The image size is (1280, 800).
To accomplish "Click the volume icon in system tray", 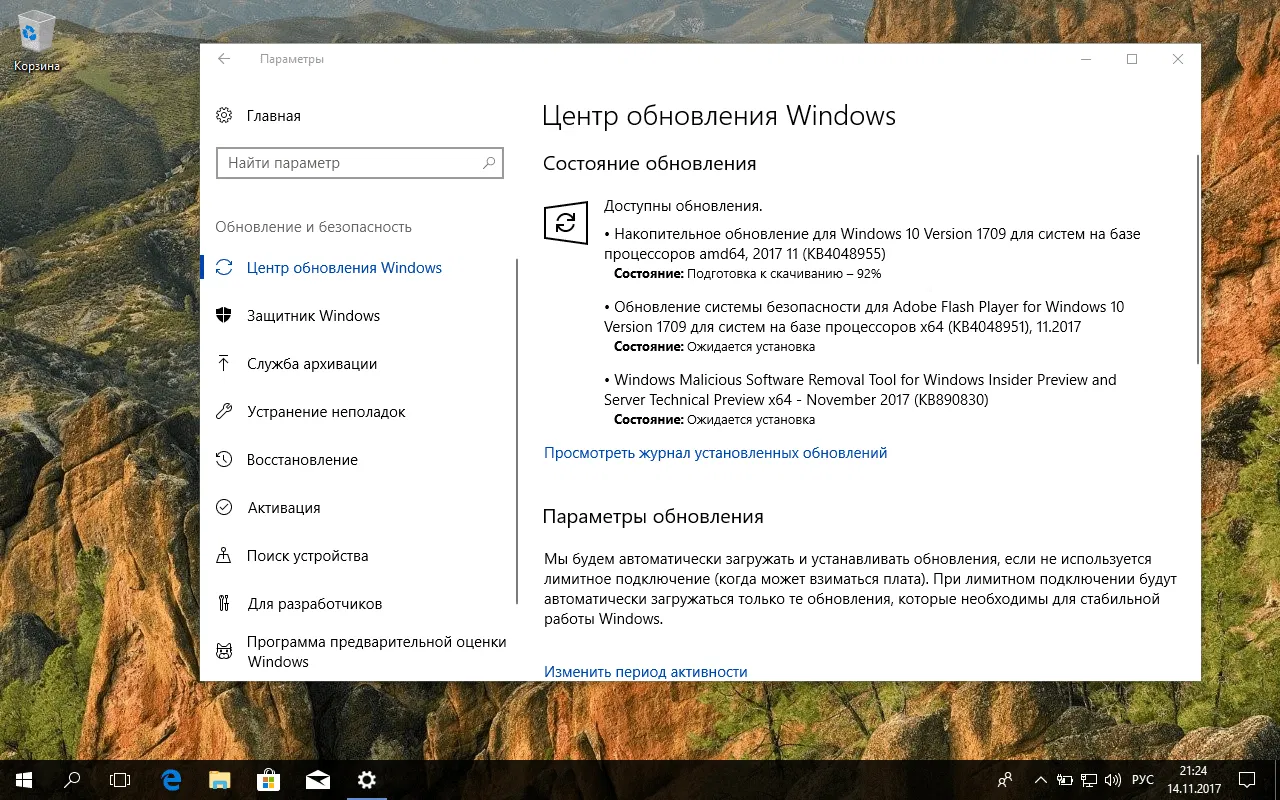I will pyautogui.click(x=1113, y=779).
